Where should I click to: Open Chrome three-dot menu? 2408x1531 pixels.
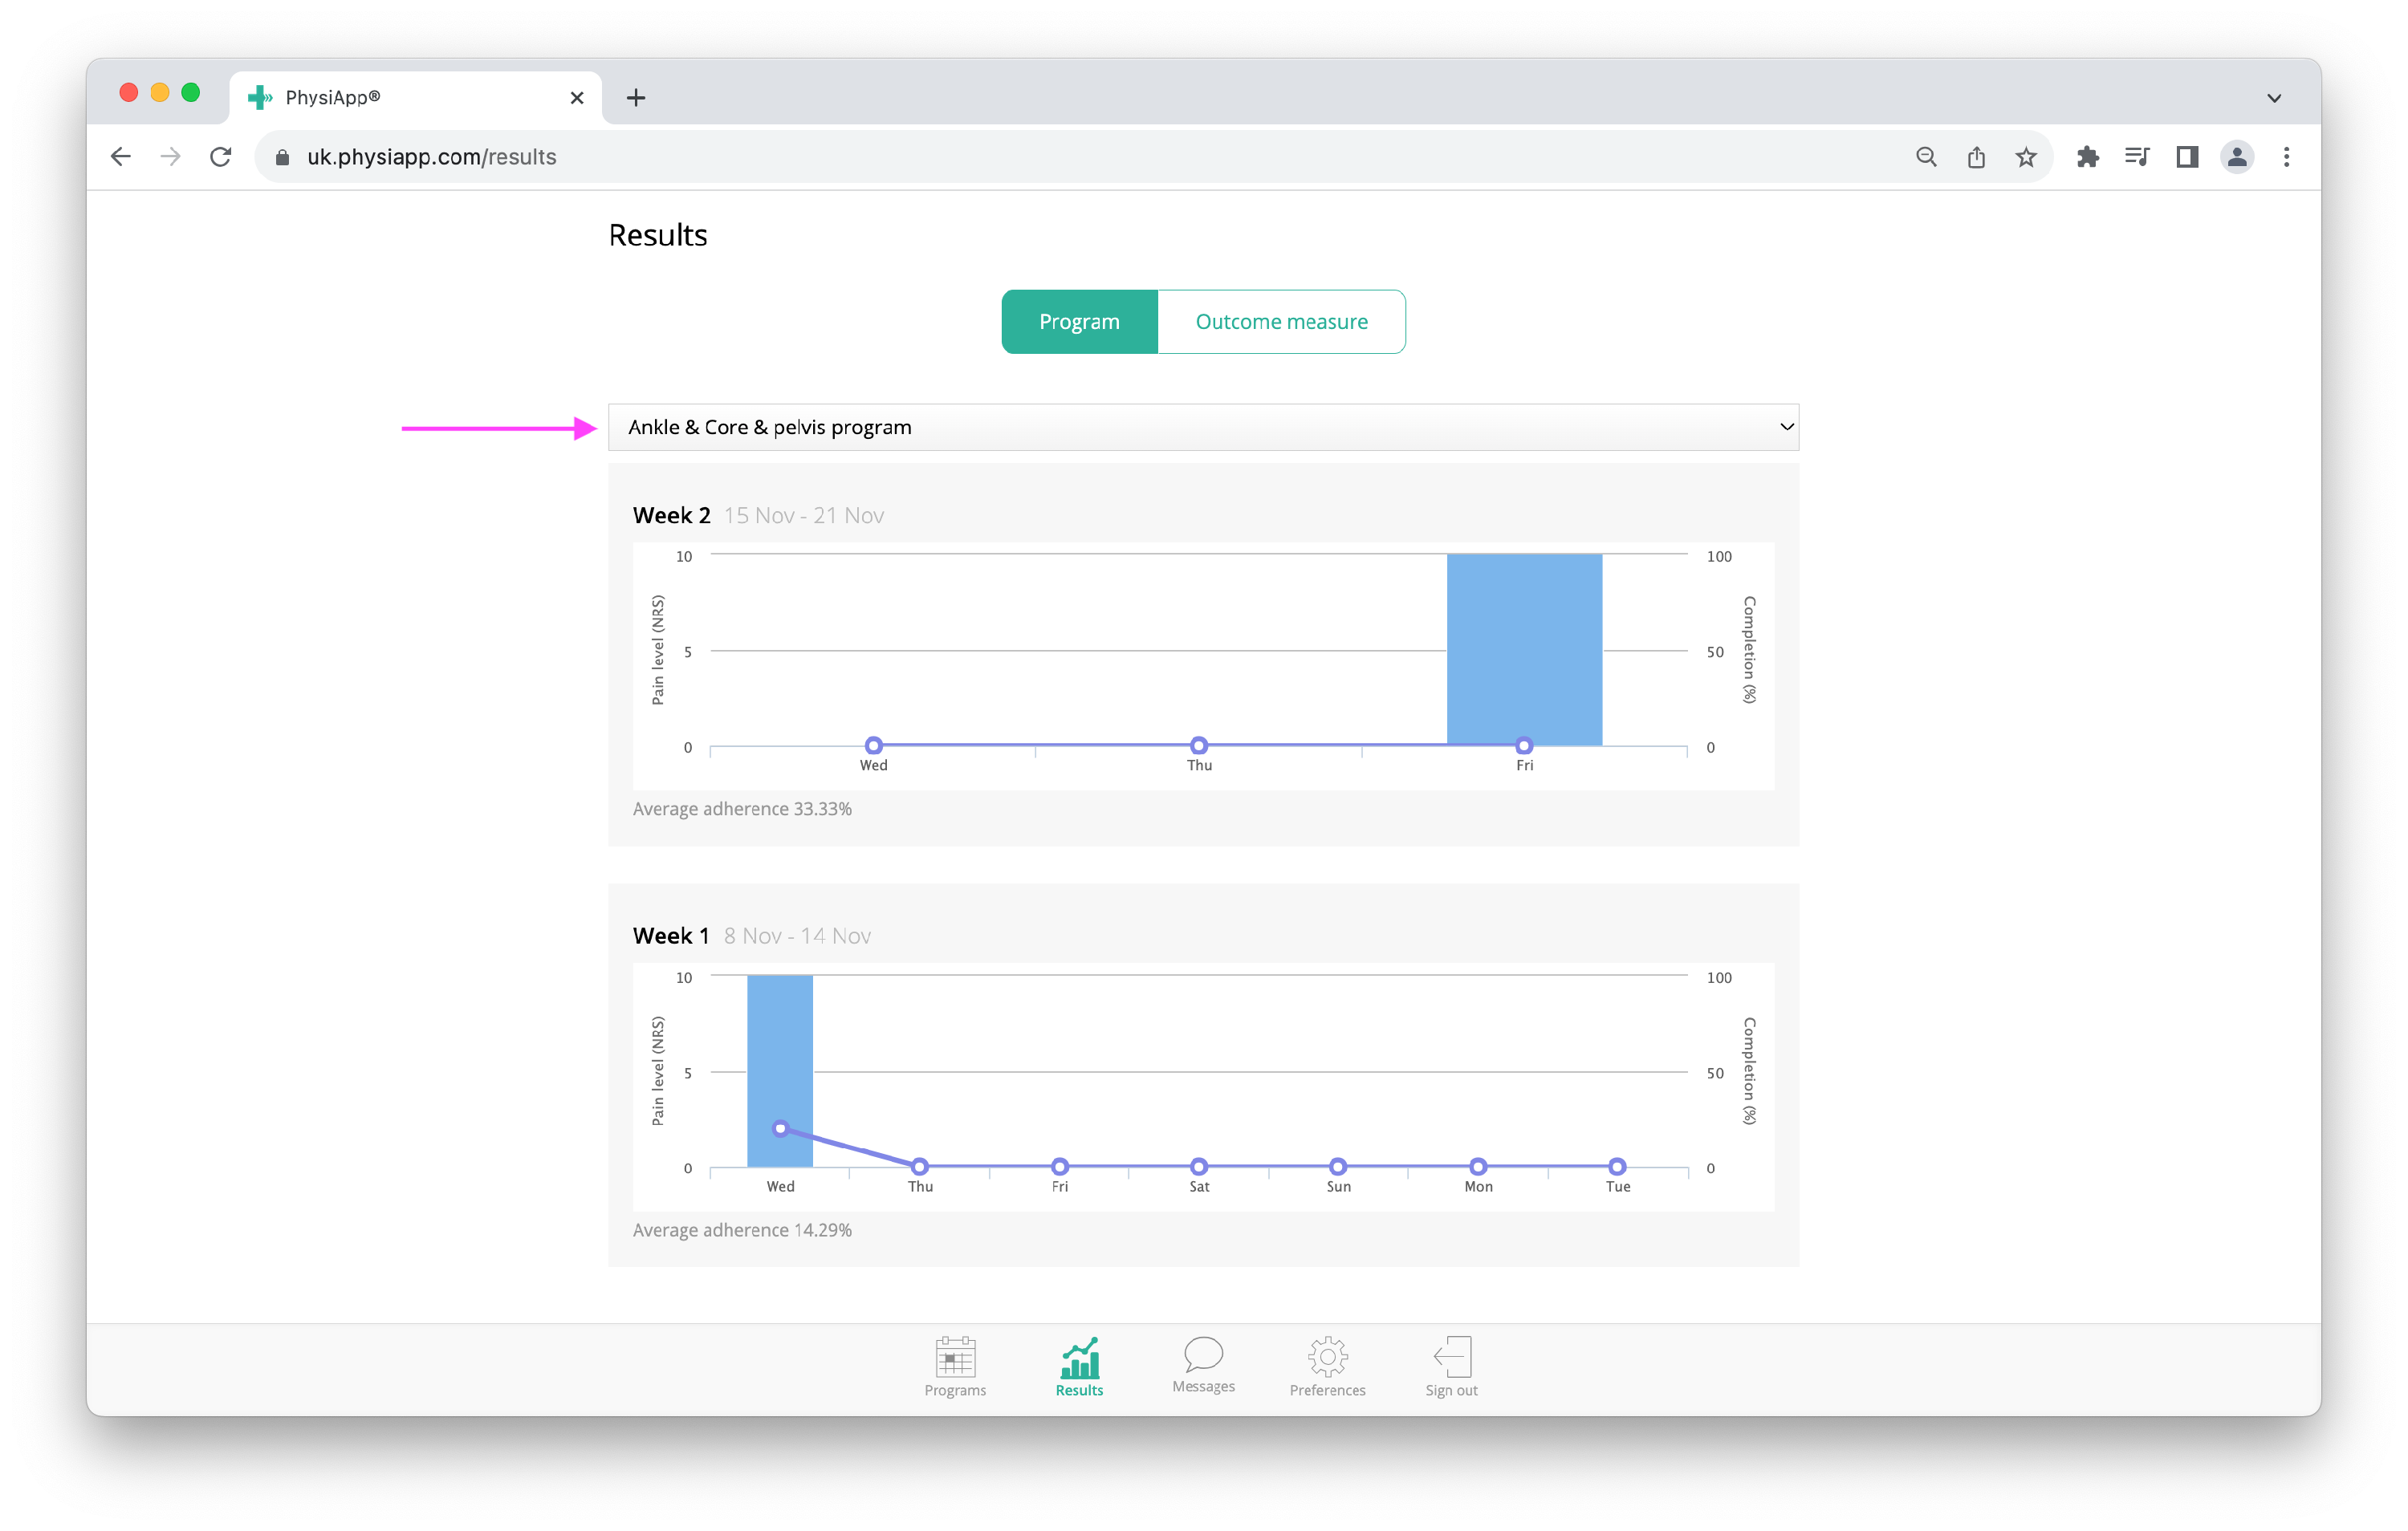pyautogui.click(x=2287, y=157)
